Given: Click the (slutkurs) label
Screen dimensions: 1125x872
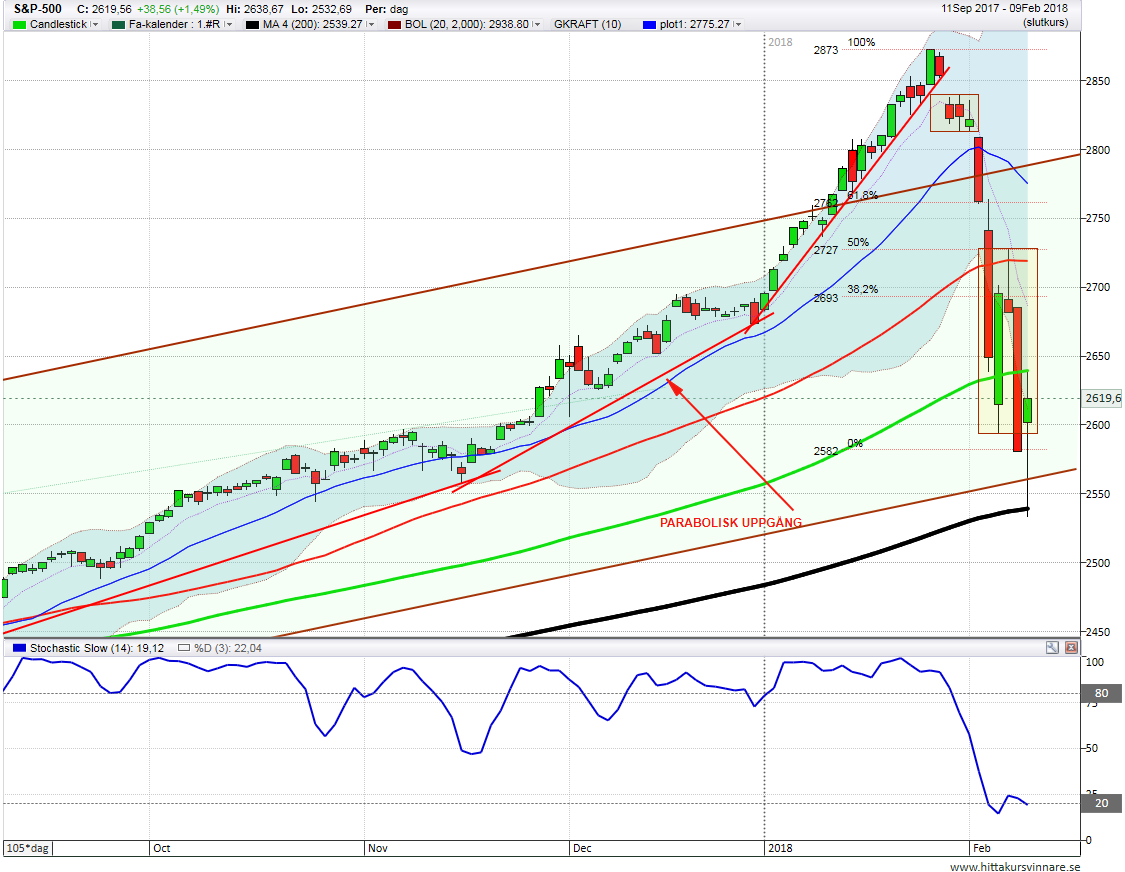Looking at the screenshot, I should click(1045, 23).
